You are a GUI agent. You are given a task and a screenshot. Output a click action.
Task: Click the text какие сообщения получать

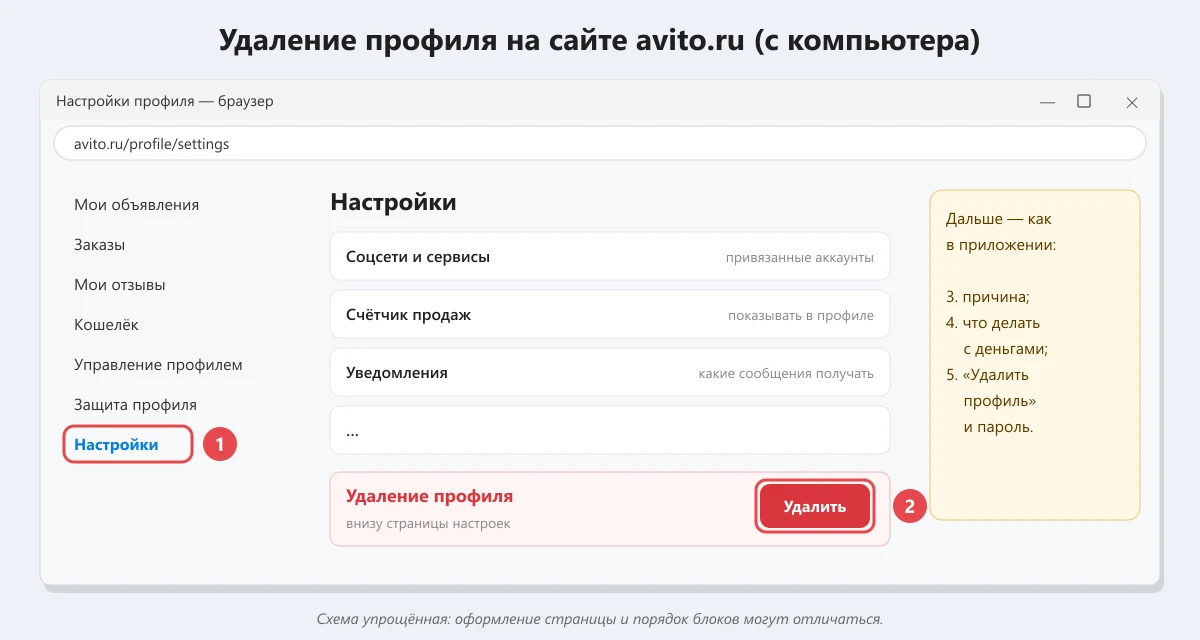(x=786, y=374)
